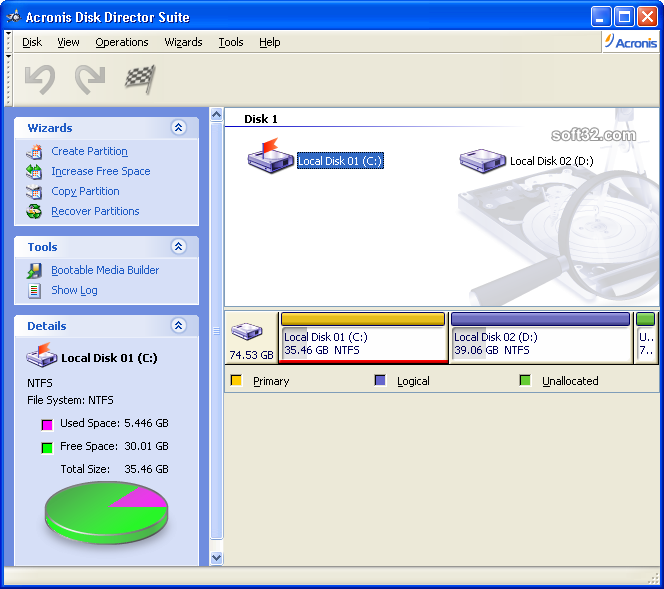This screenshot has height=589, width=664.
Task: Click the Create Partition wizard icon
Action: tap(34, 152)
